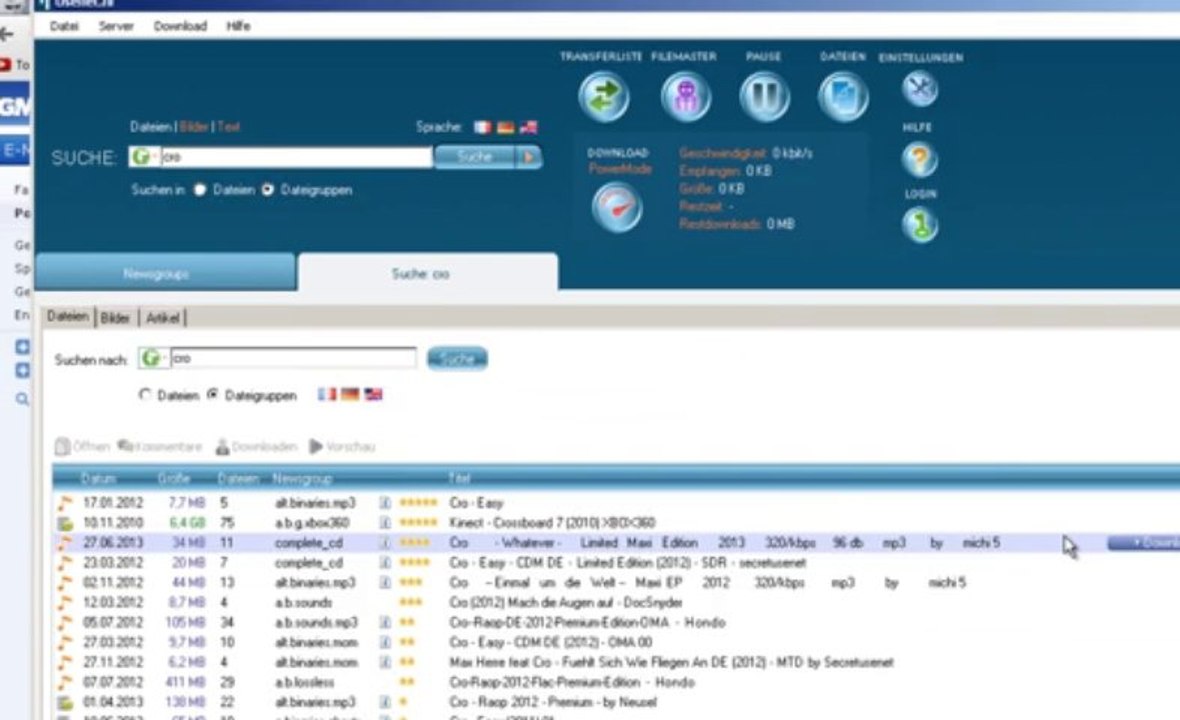Switch to the Suche: cro tab

point(428,274)
